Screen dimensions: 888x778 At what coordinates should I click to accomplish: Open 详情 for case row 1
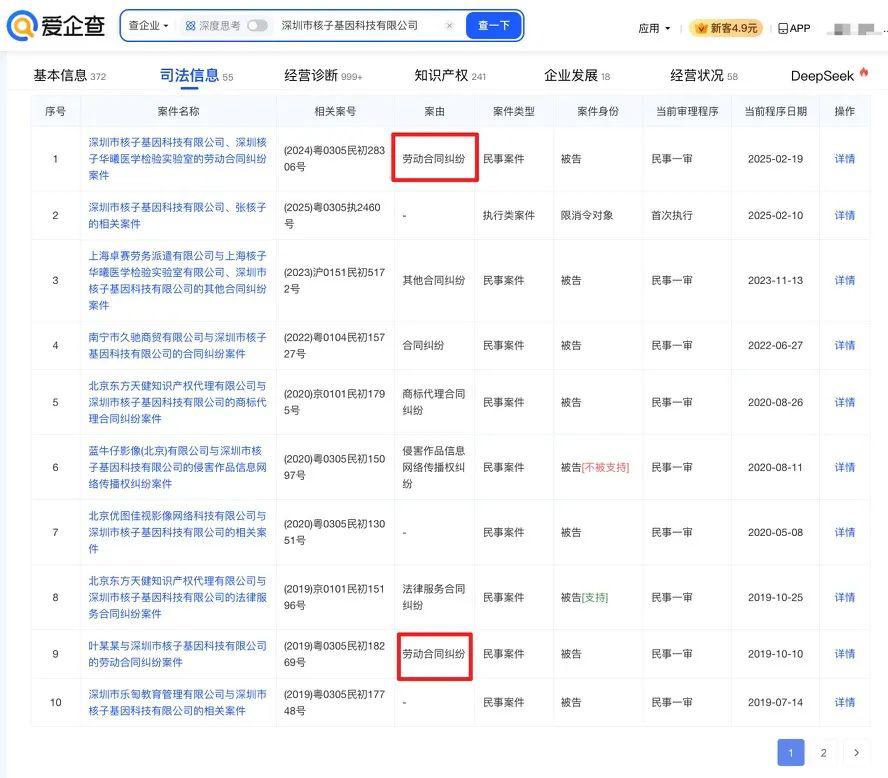click(844, 159)
